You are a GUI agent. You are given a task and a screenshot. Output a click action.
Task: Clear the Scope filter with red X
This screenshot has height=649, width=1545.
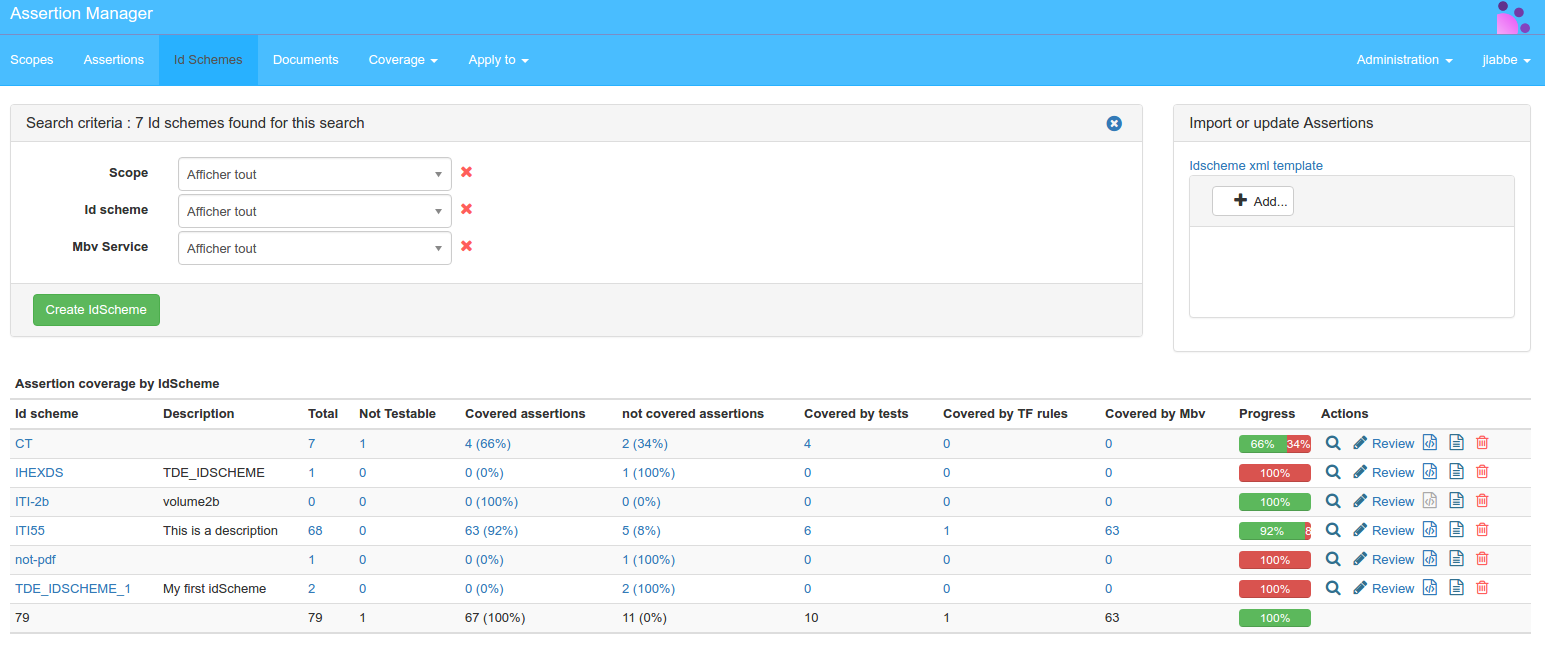coord(466,172)
